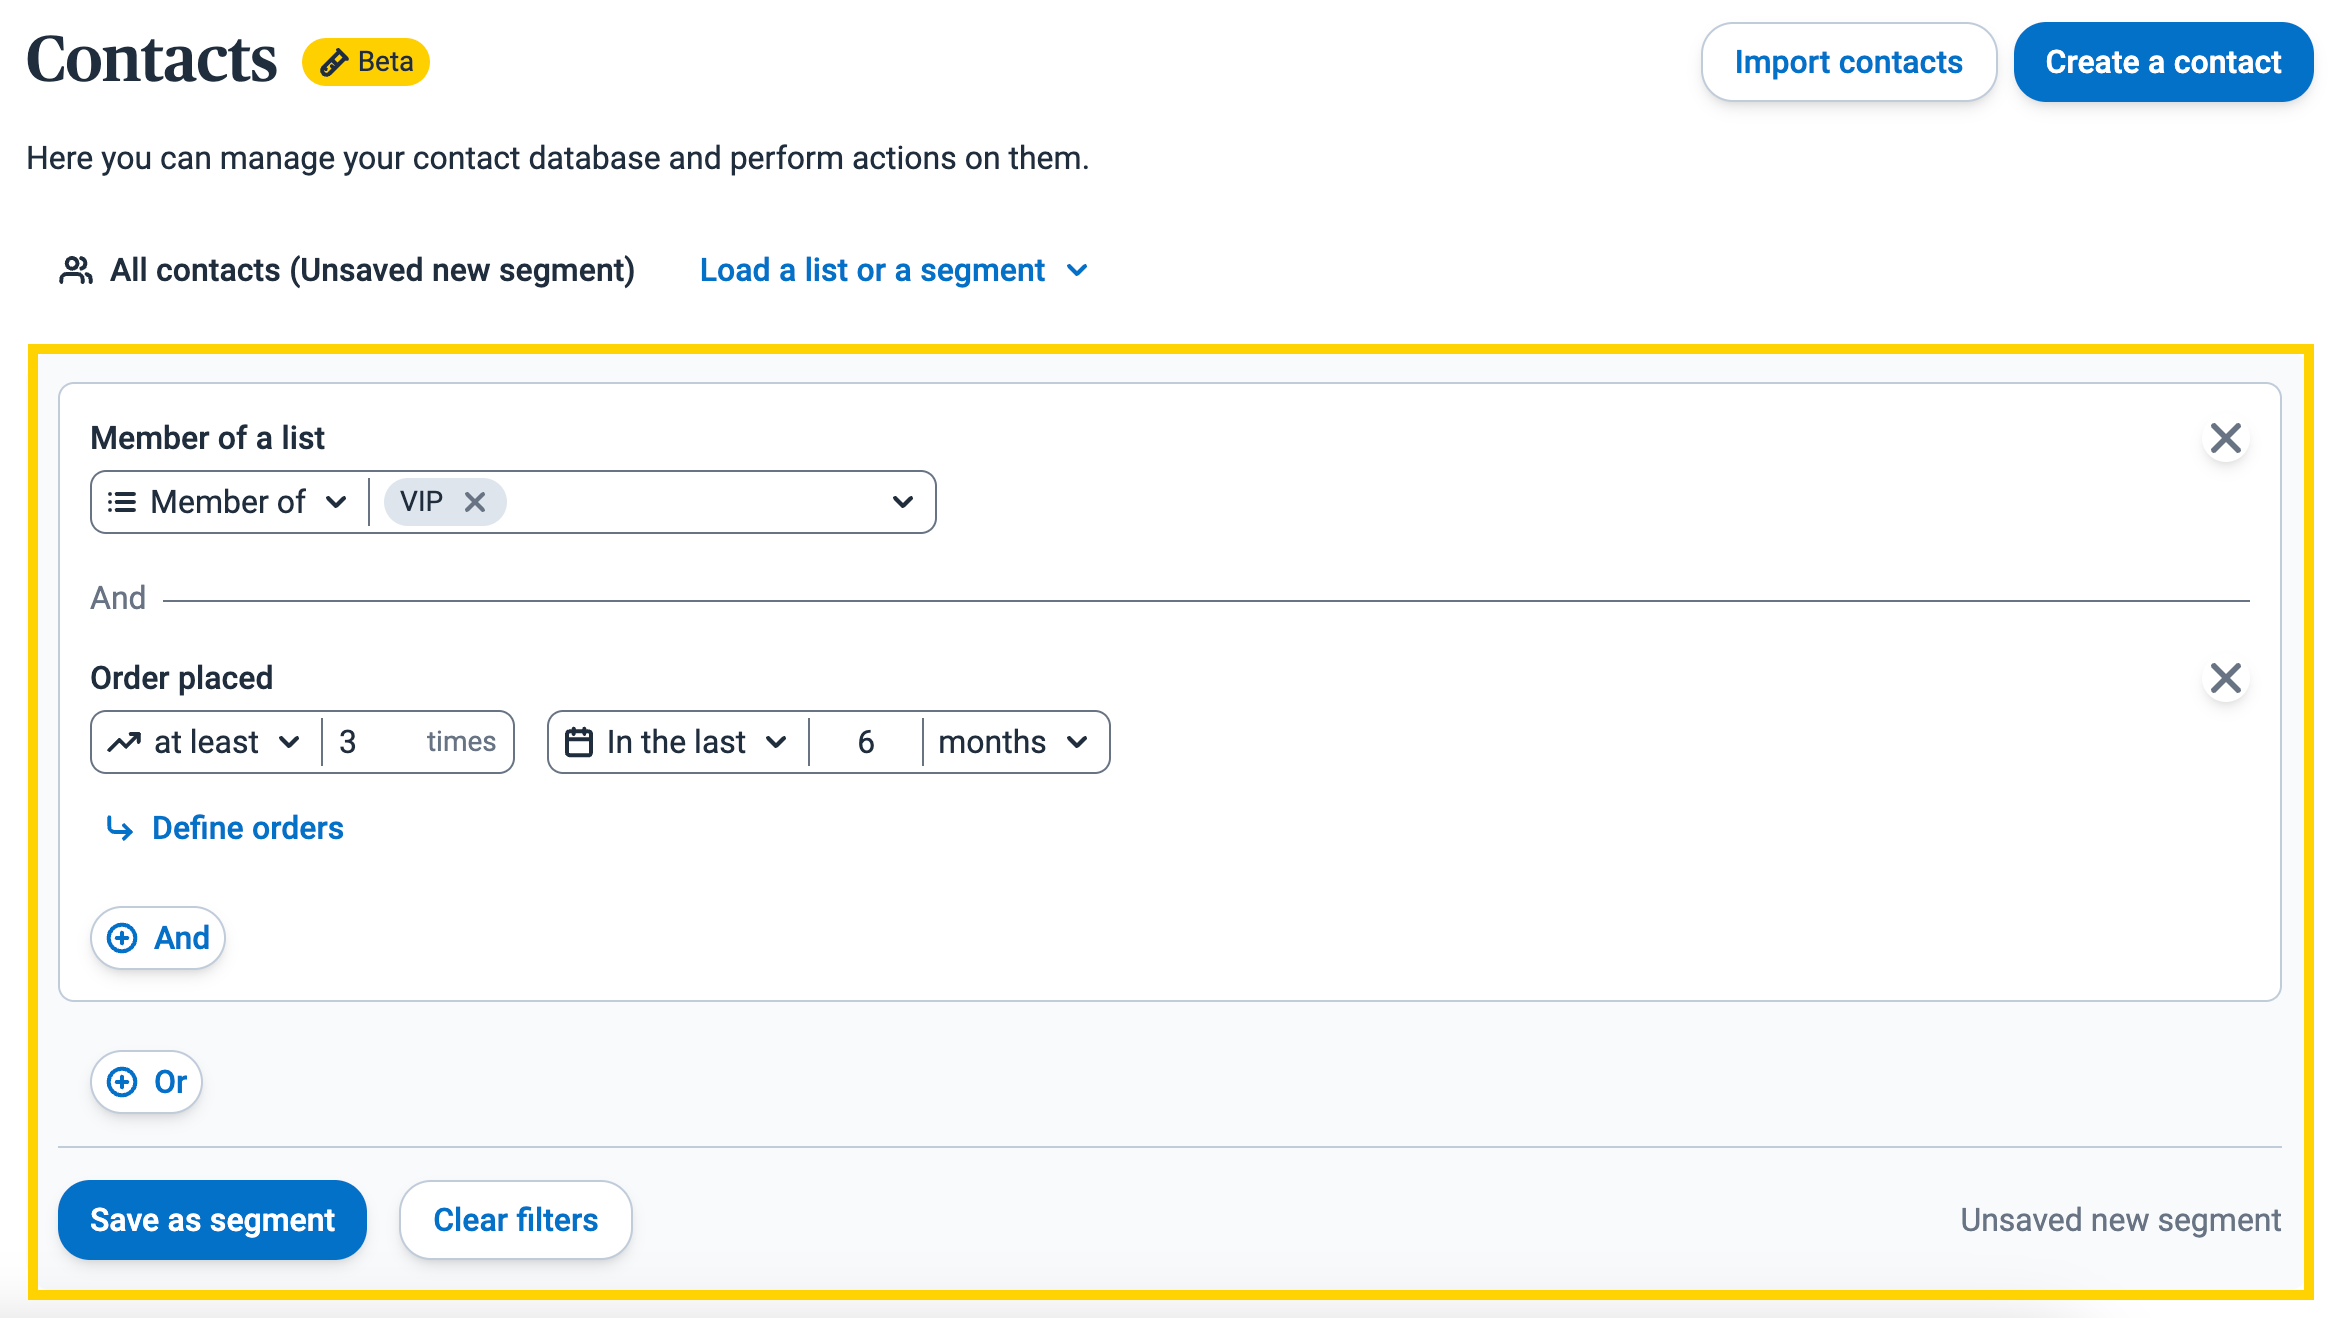
Task: Click the trending-arrow icon beside 'at least'
Action: 124,741
